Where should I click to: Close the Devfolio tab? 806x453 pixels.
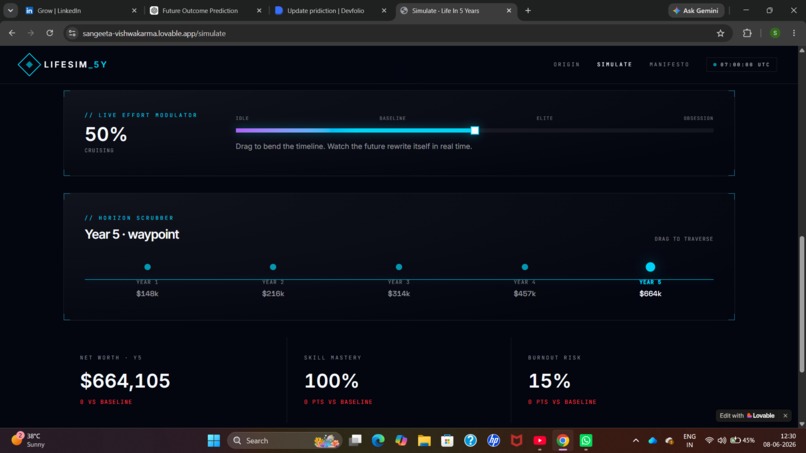click(384, 10)
